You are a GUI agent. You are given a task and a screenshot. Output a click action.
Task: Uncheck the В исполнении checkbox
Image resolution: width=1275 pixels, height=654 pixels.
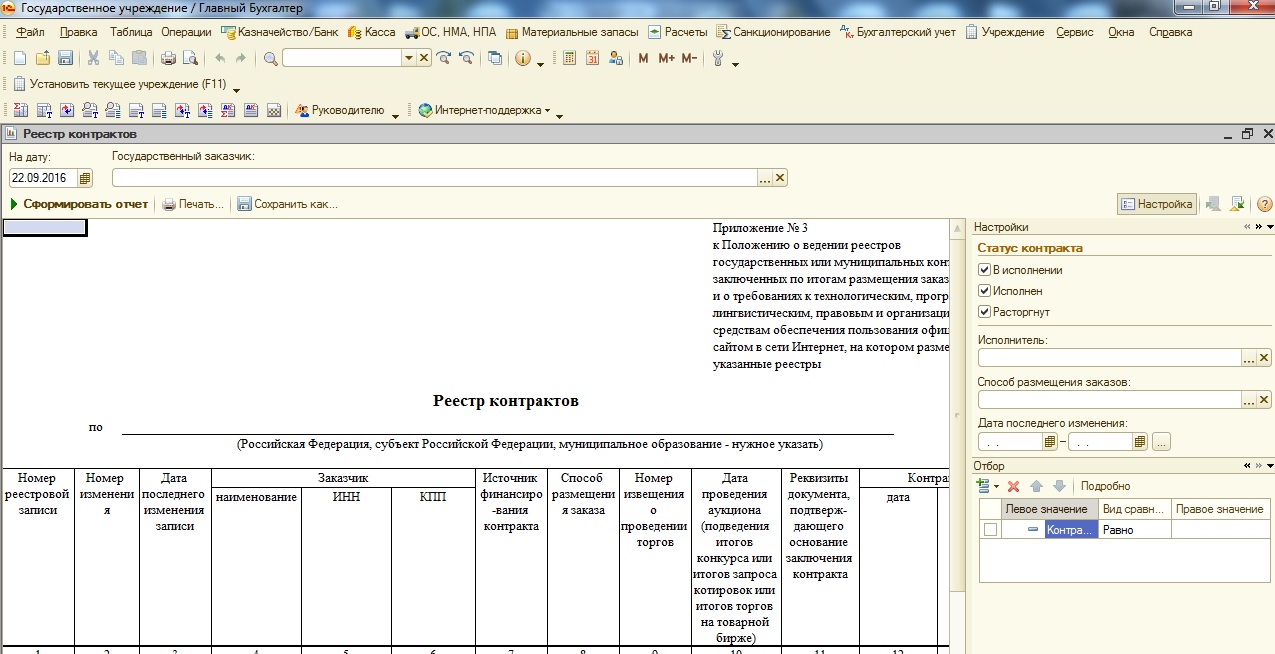pyautogui.click(x=984, y=270)
